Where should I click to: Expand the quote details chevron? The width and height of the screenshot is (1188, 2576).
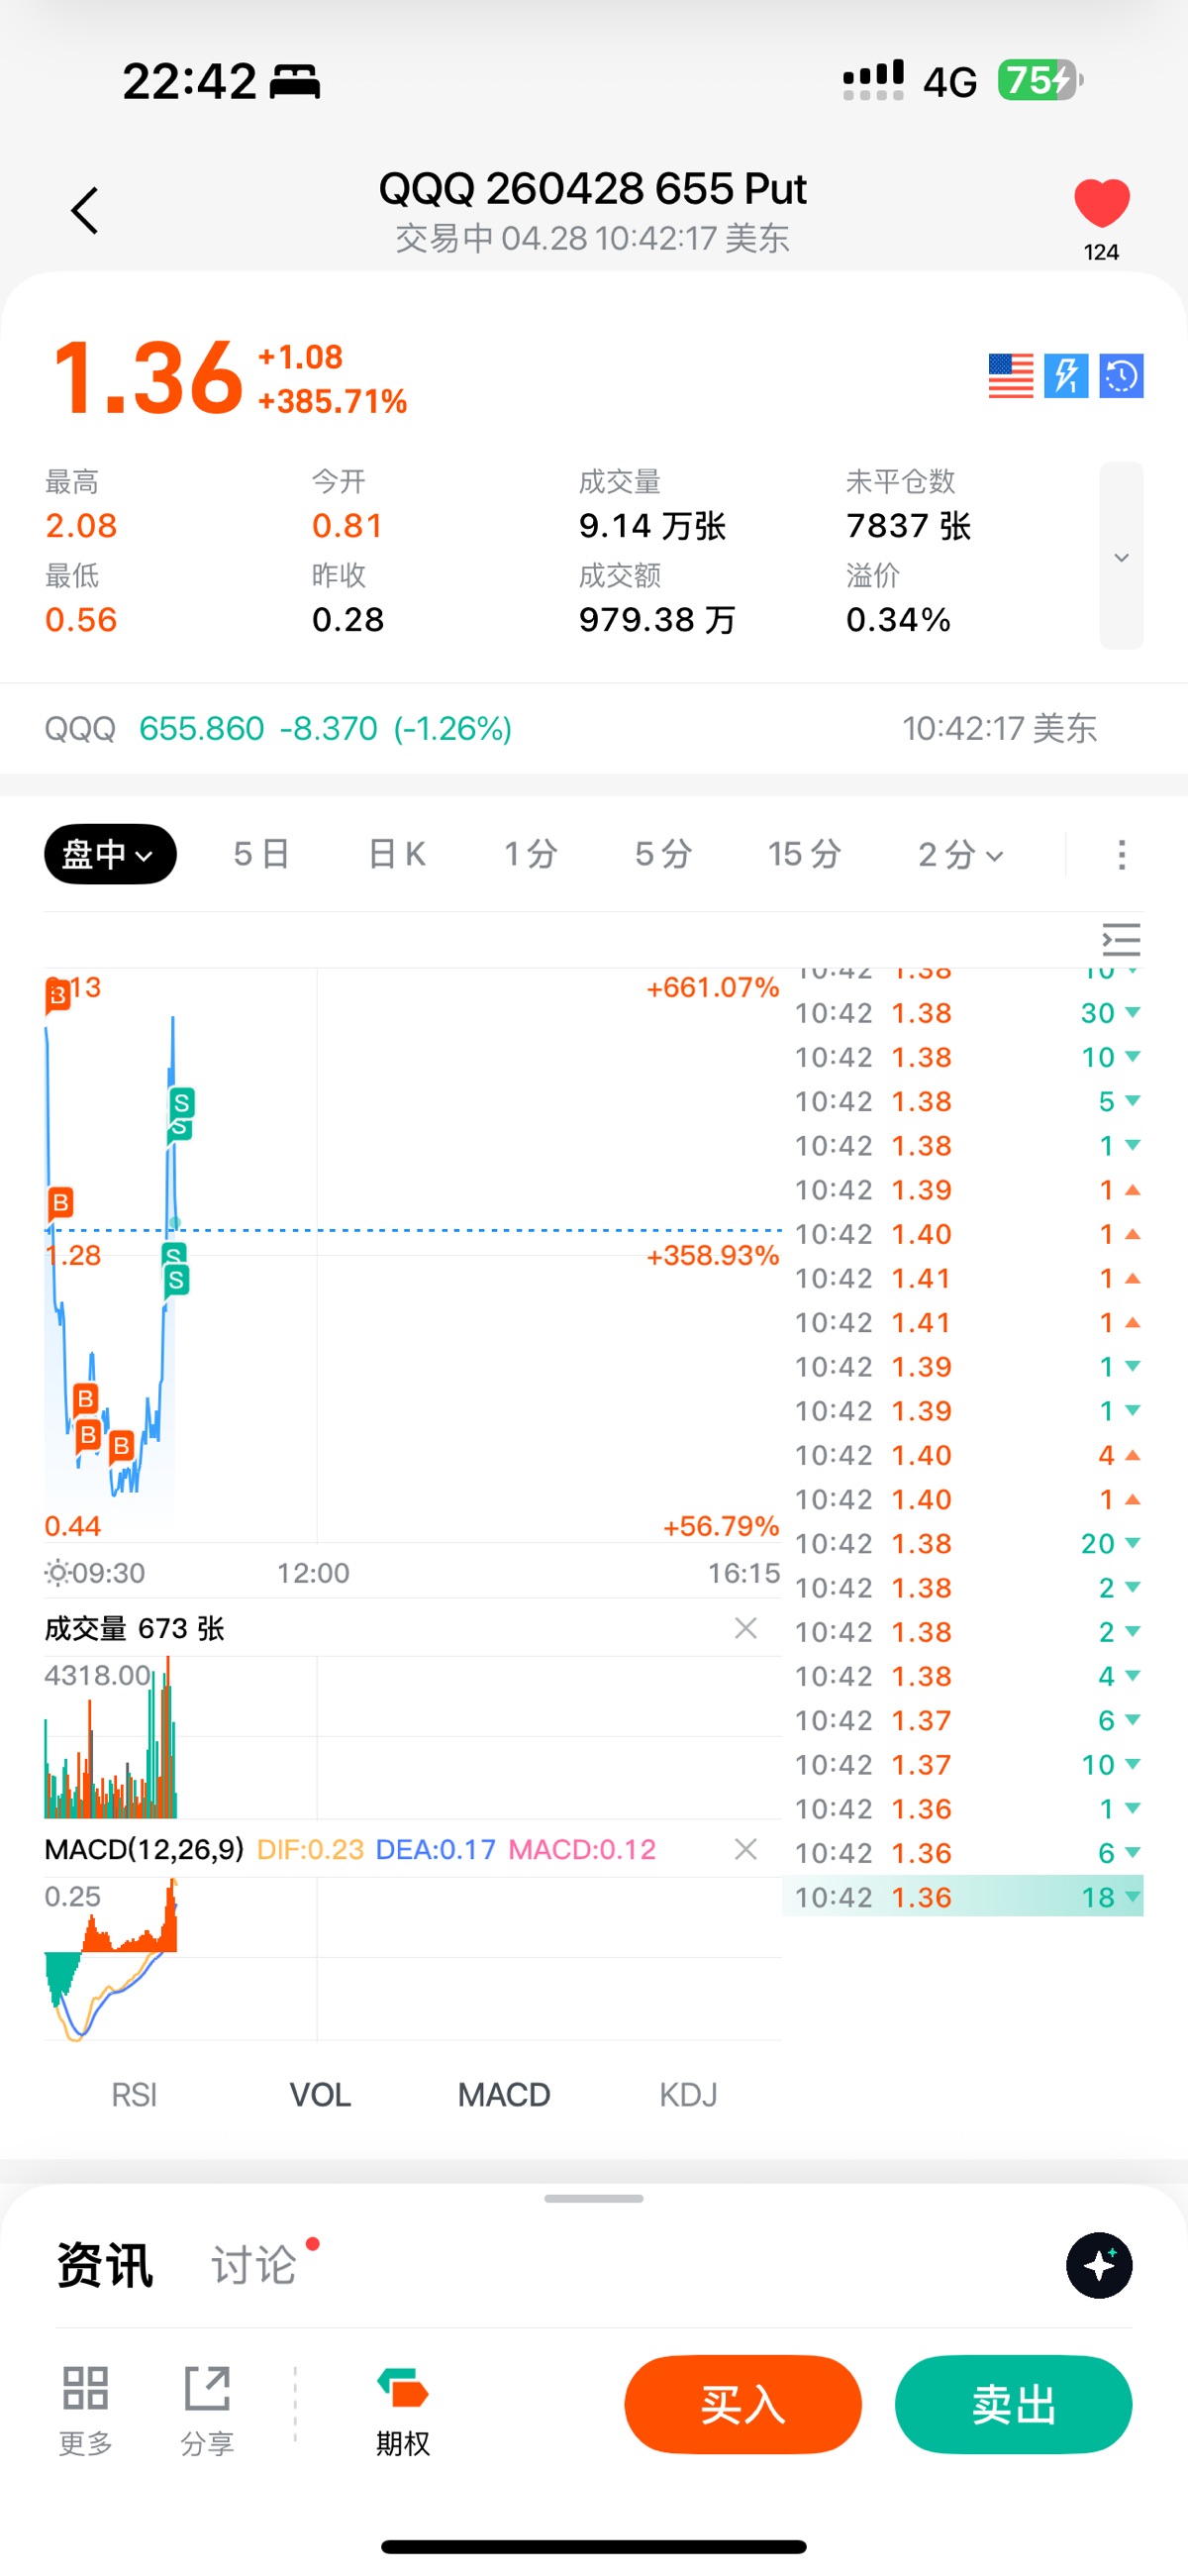[1121, 557]
